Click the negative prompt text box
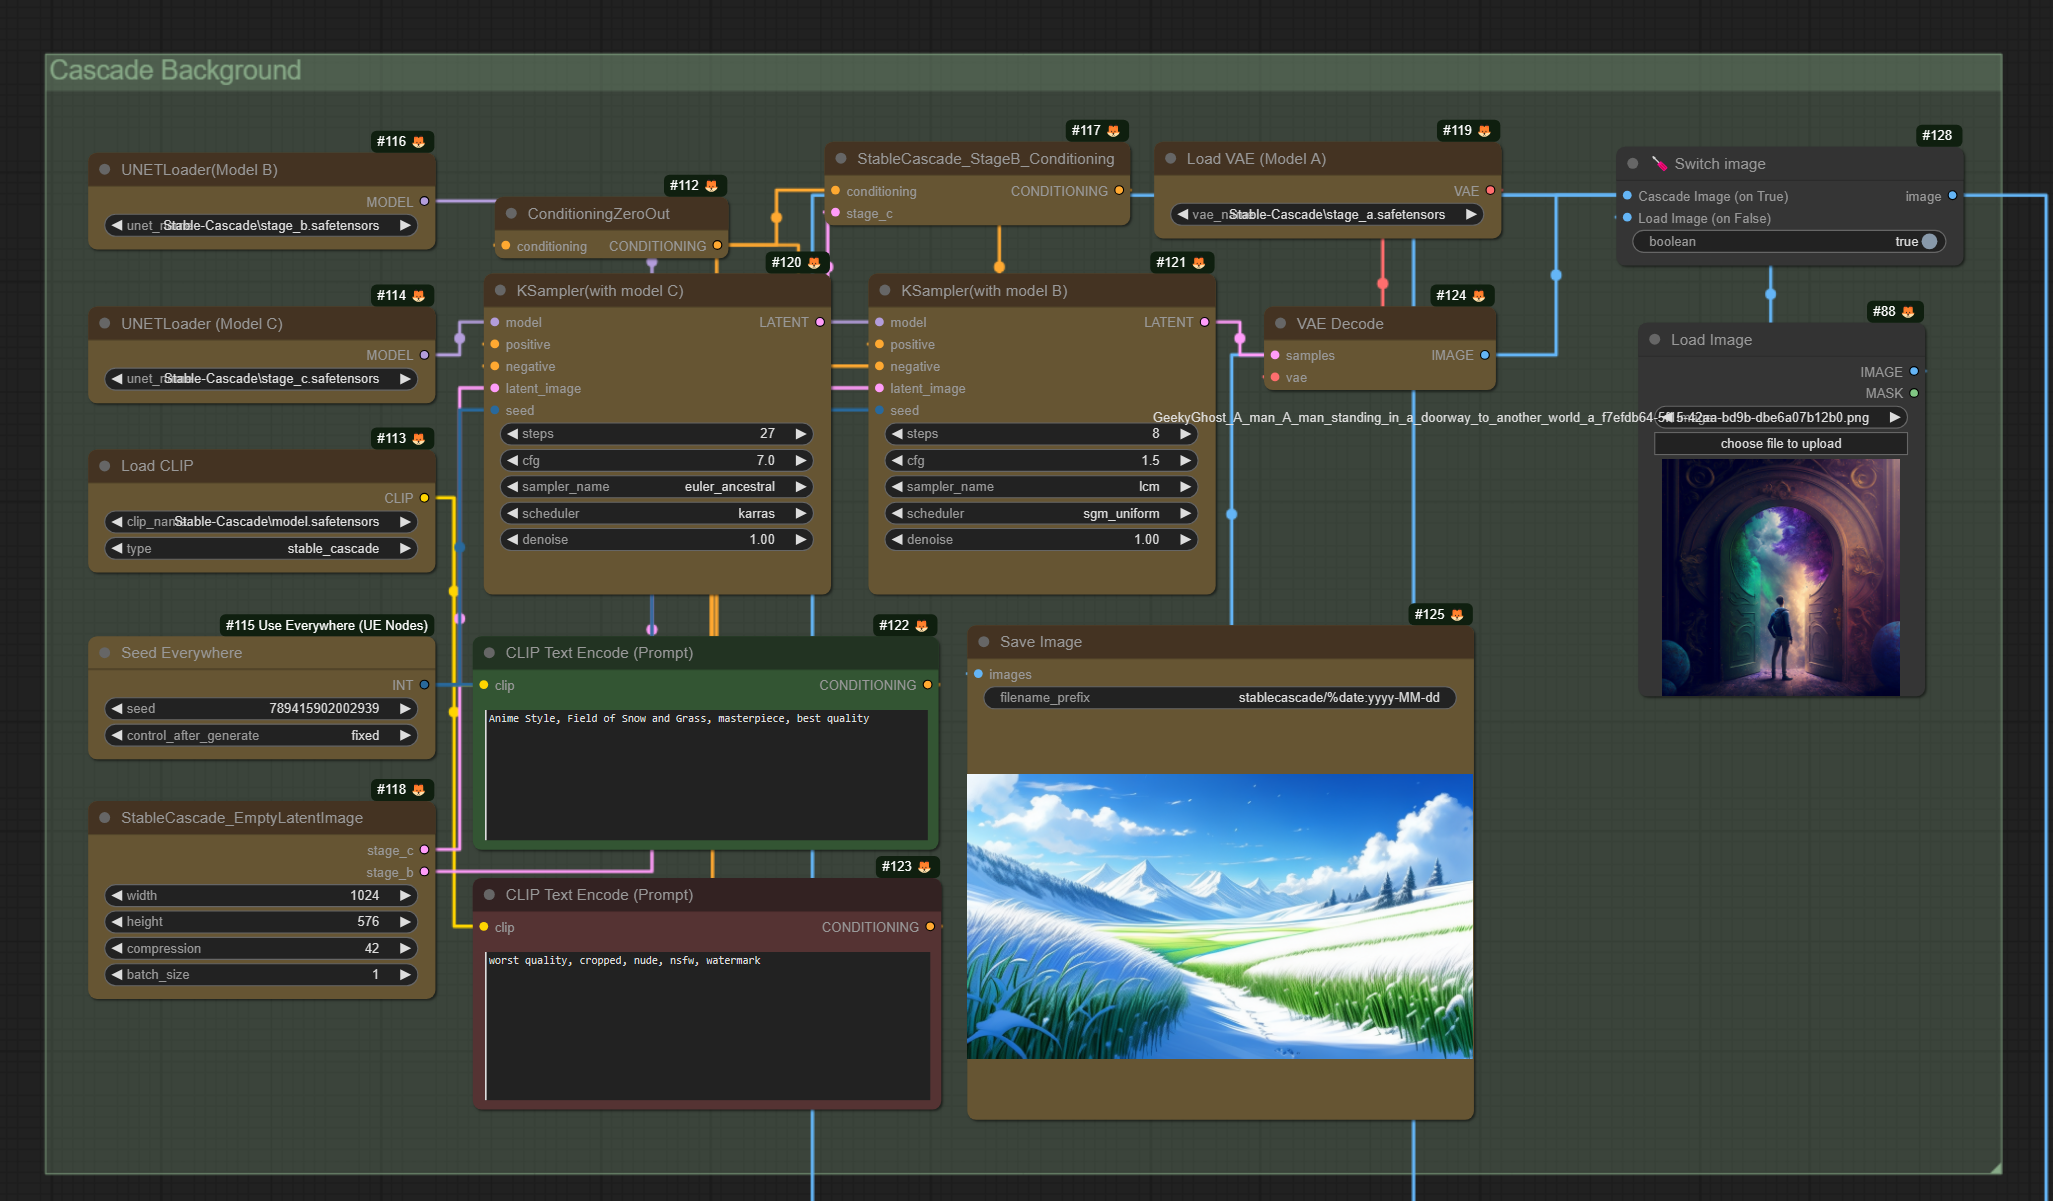The image size is (2053, 1201). coord(707,1024)
